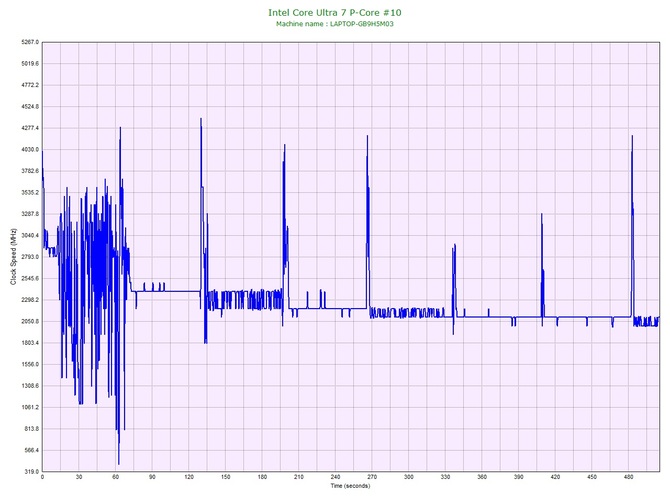Viewport: 670px width, 503px height.
Task: Click the 4277.4 y-axis value
Action: click(30, 128)
